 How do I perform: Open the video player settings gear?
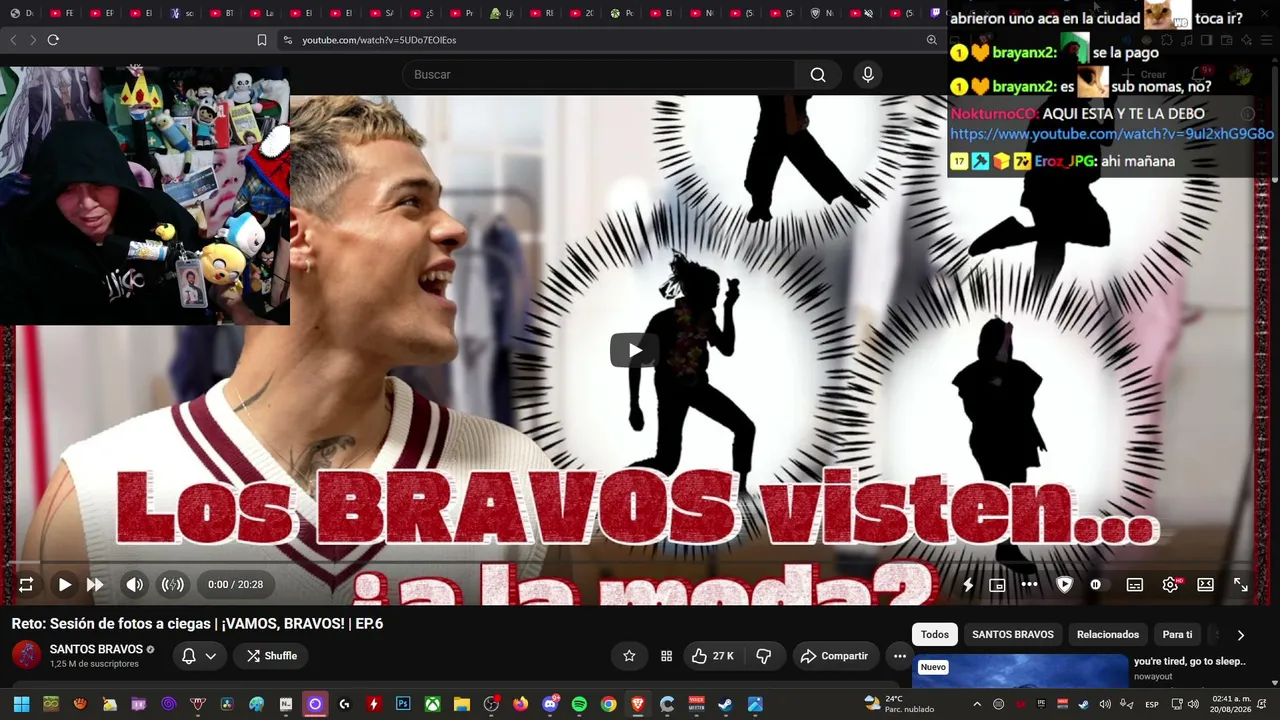(1170, 585)
